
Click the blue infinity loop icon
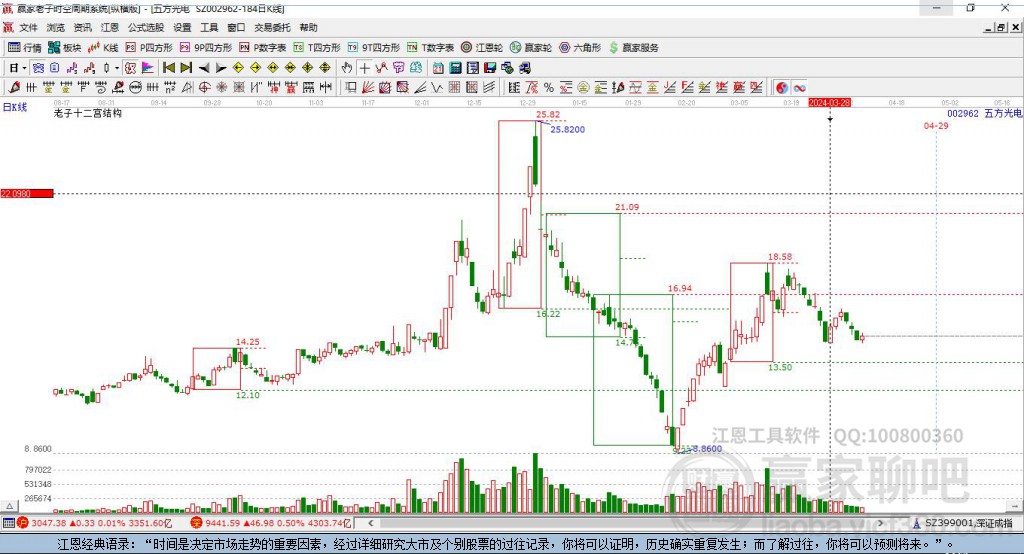799,88
